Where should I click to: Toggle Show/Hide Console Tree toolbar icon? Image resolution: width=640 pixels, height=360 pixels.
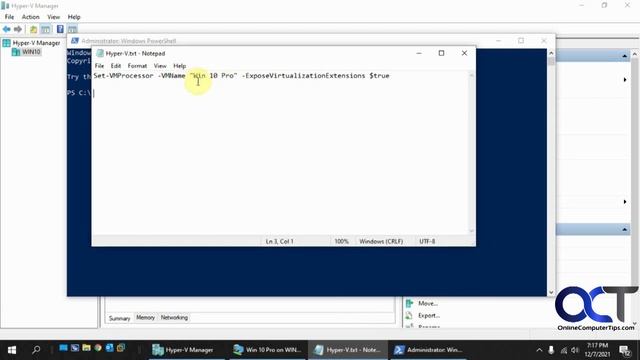coord(46,29)
